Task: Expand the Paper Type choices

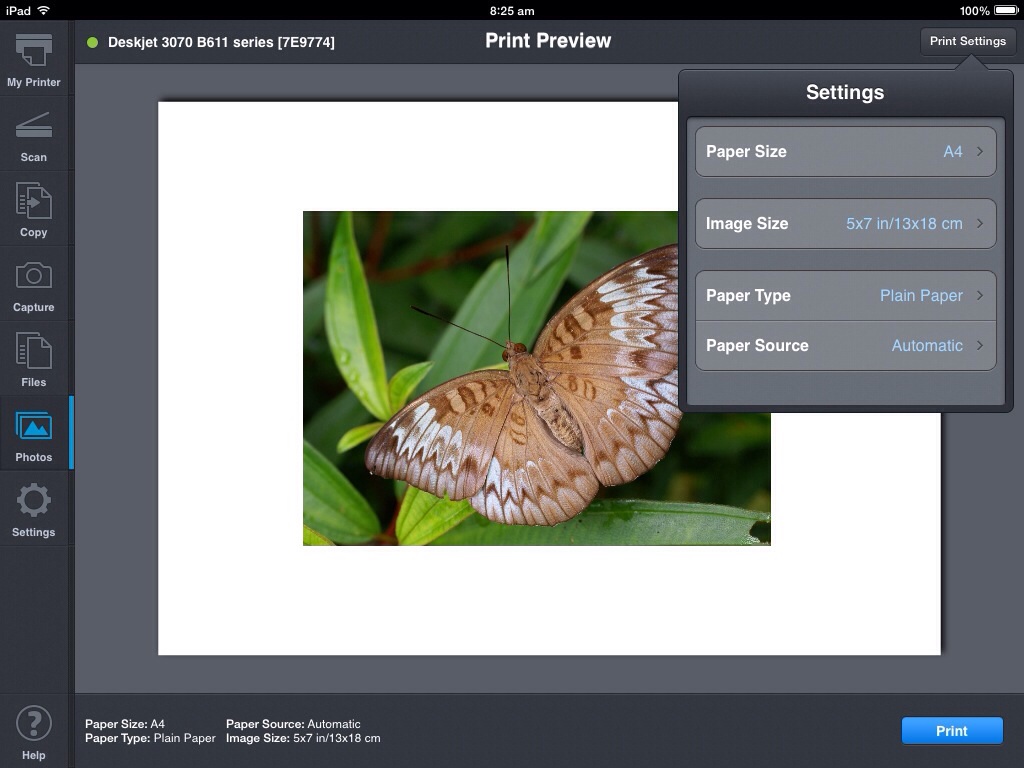Action: tap(845, 295)
